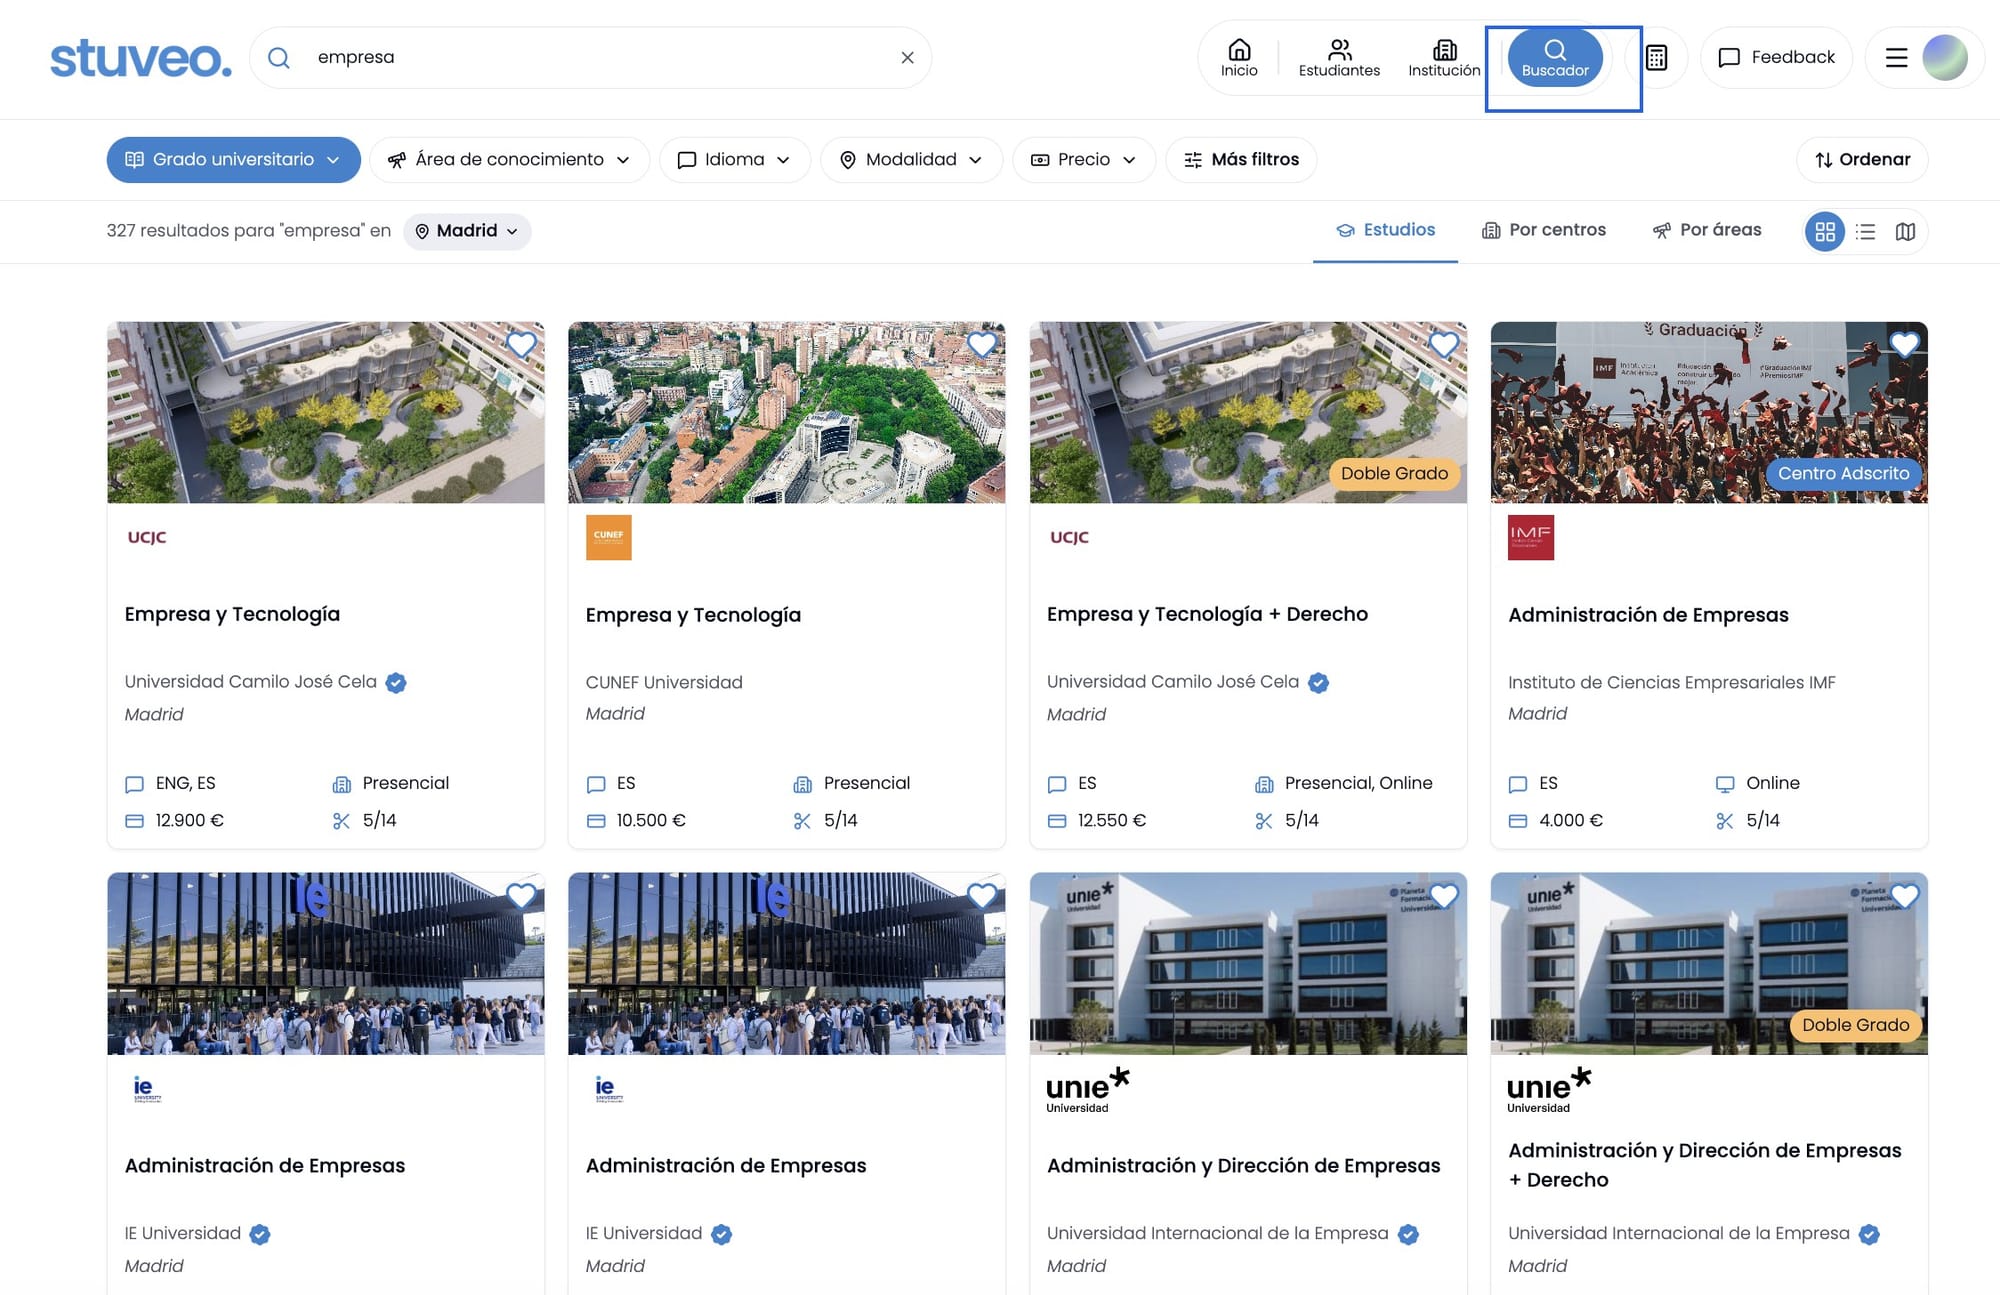Favorite the IMF Administración de Empresas card

(x=1904, y=345)
